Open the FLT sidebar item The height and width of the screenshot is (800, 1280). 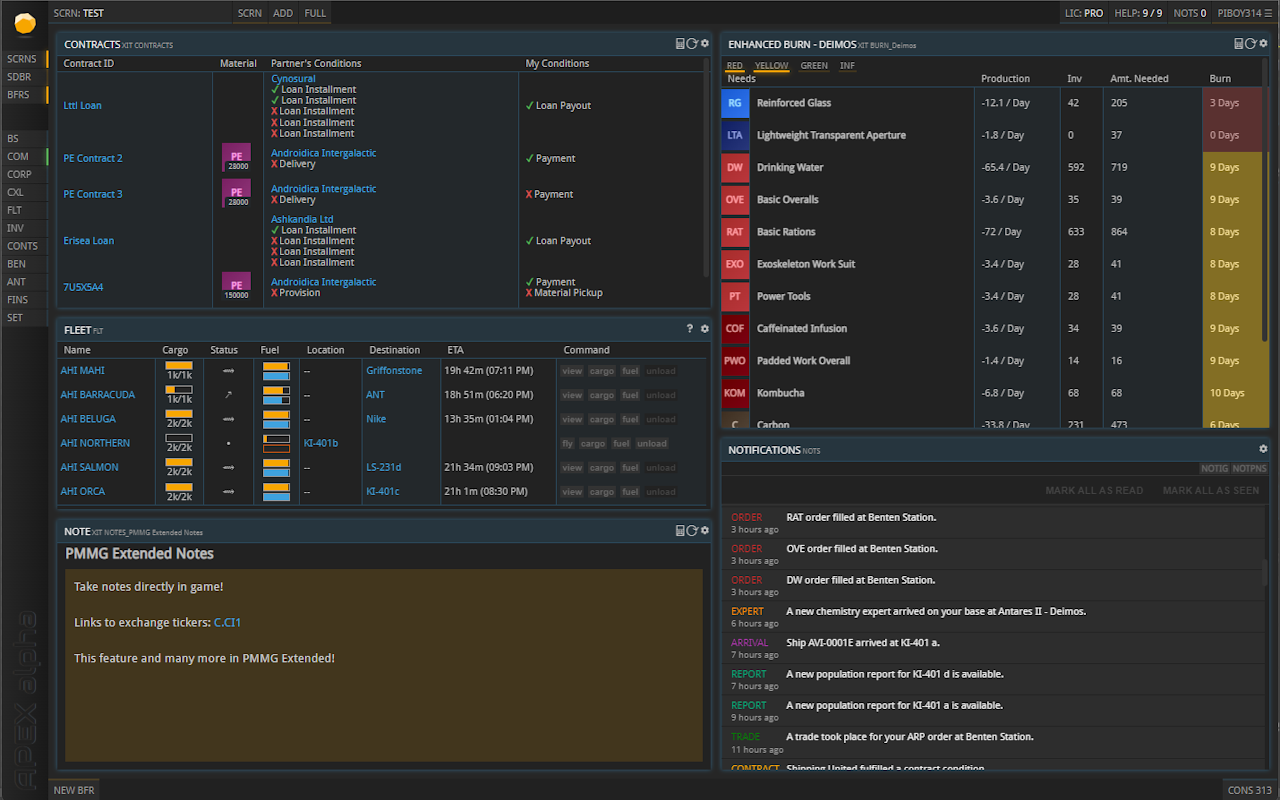point(15,210)
